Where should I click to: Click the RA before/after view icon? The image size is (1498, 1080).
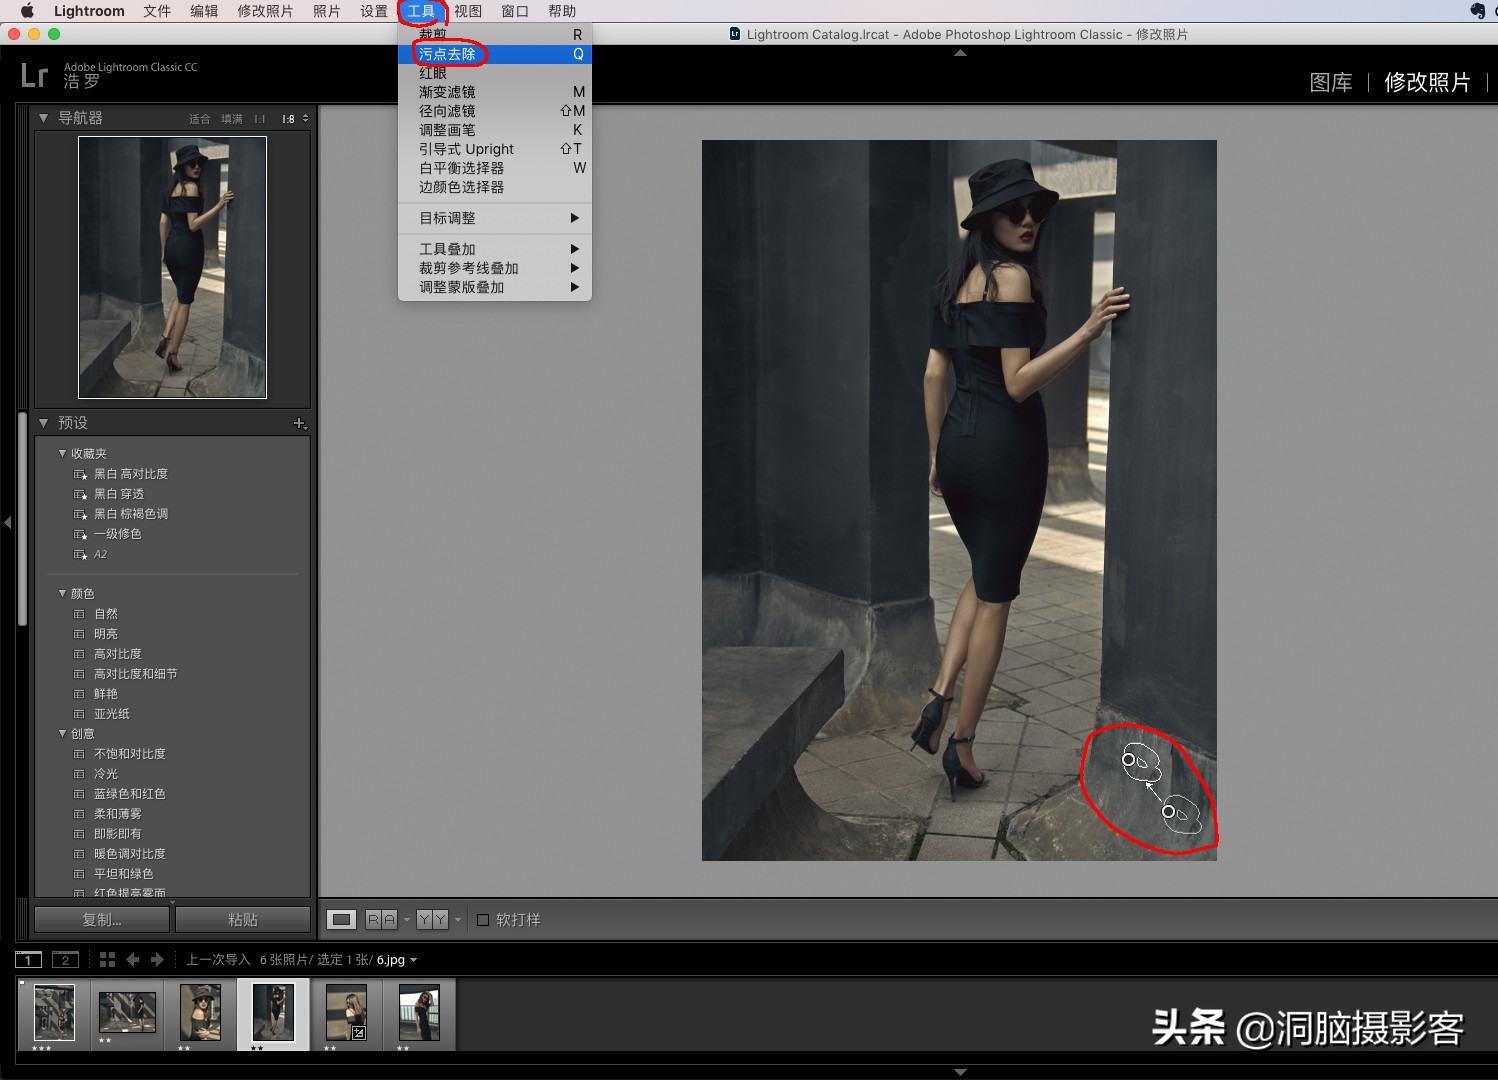click(x=381, y=919)
